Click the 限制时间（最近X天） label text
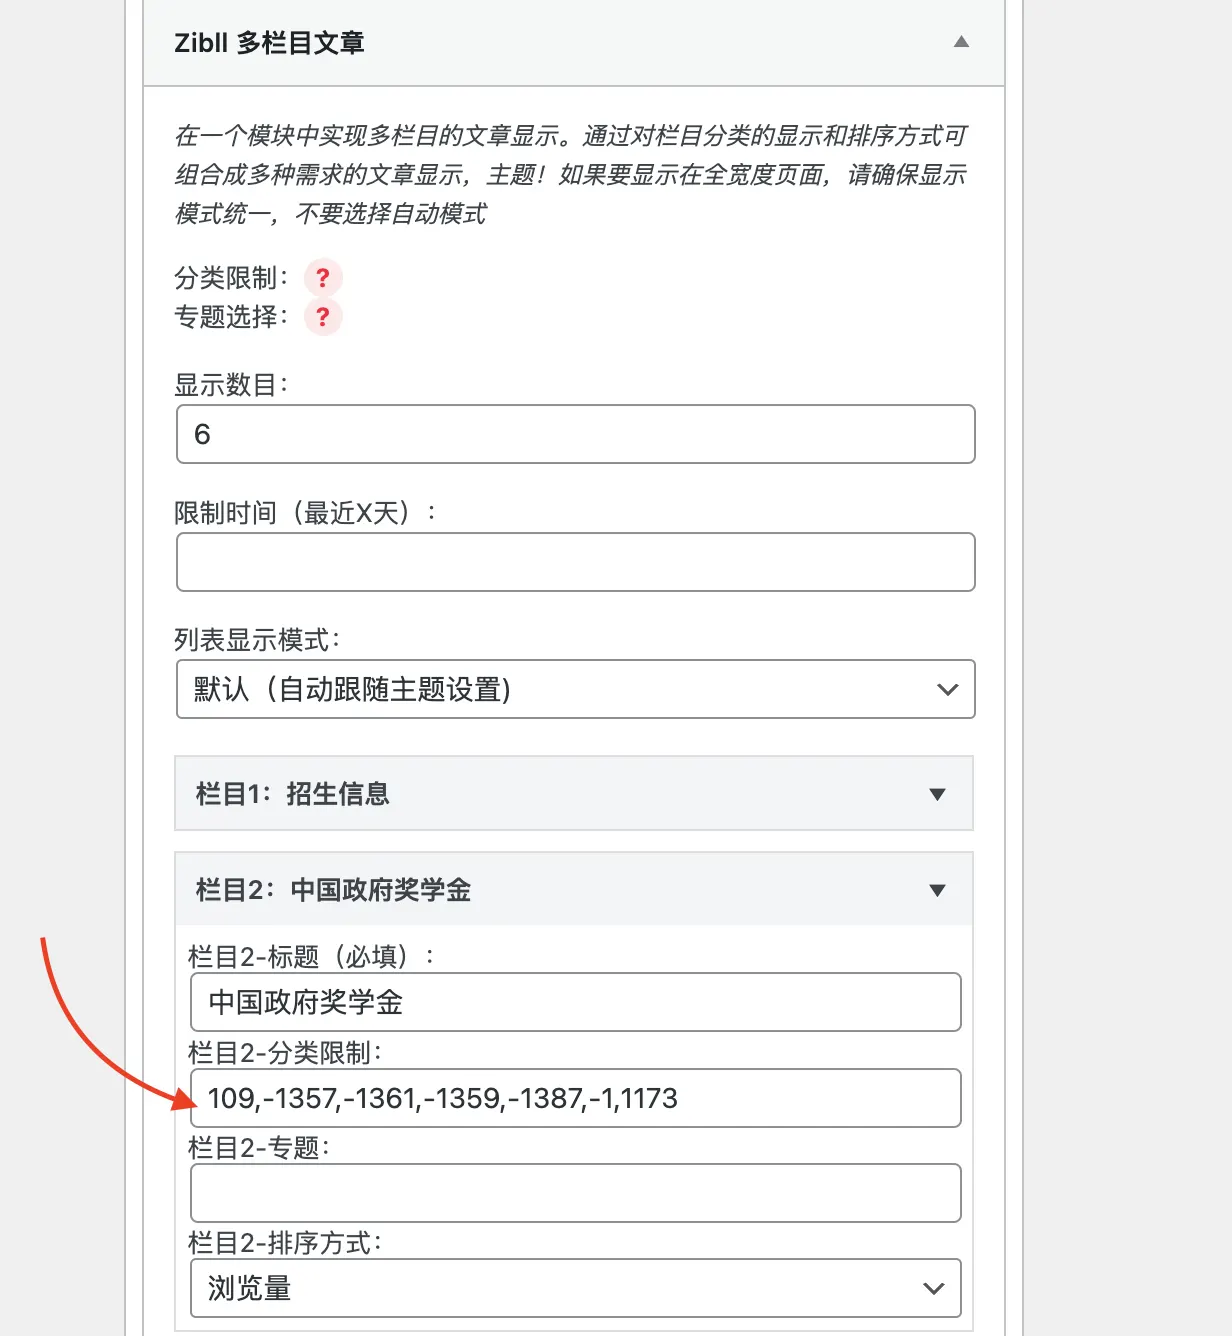This screenshot has height=1336, width=1232. 305,513
